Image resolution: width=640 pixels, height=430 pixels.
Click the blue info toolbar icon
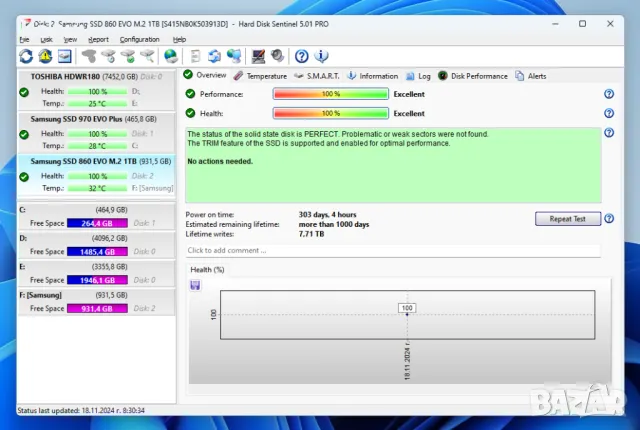click(320, 56)
